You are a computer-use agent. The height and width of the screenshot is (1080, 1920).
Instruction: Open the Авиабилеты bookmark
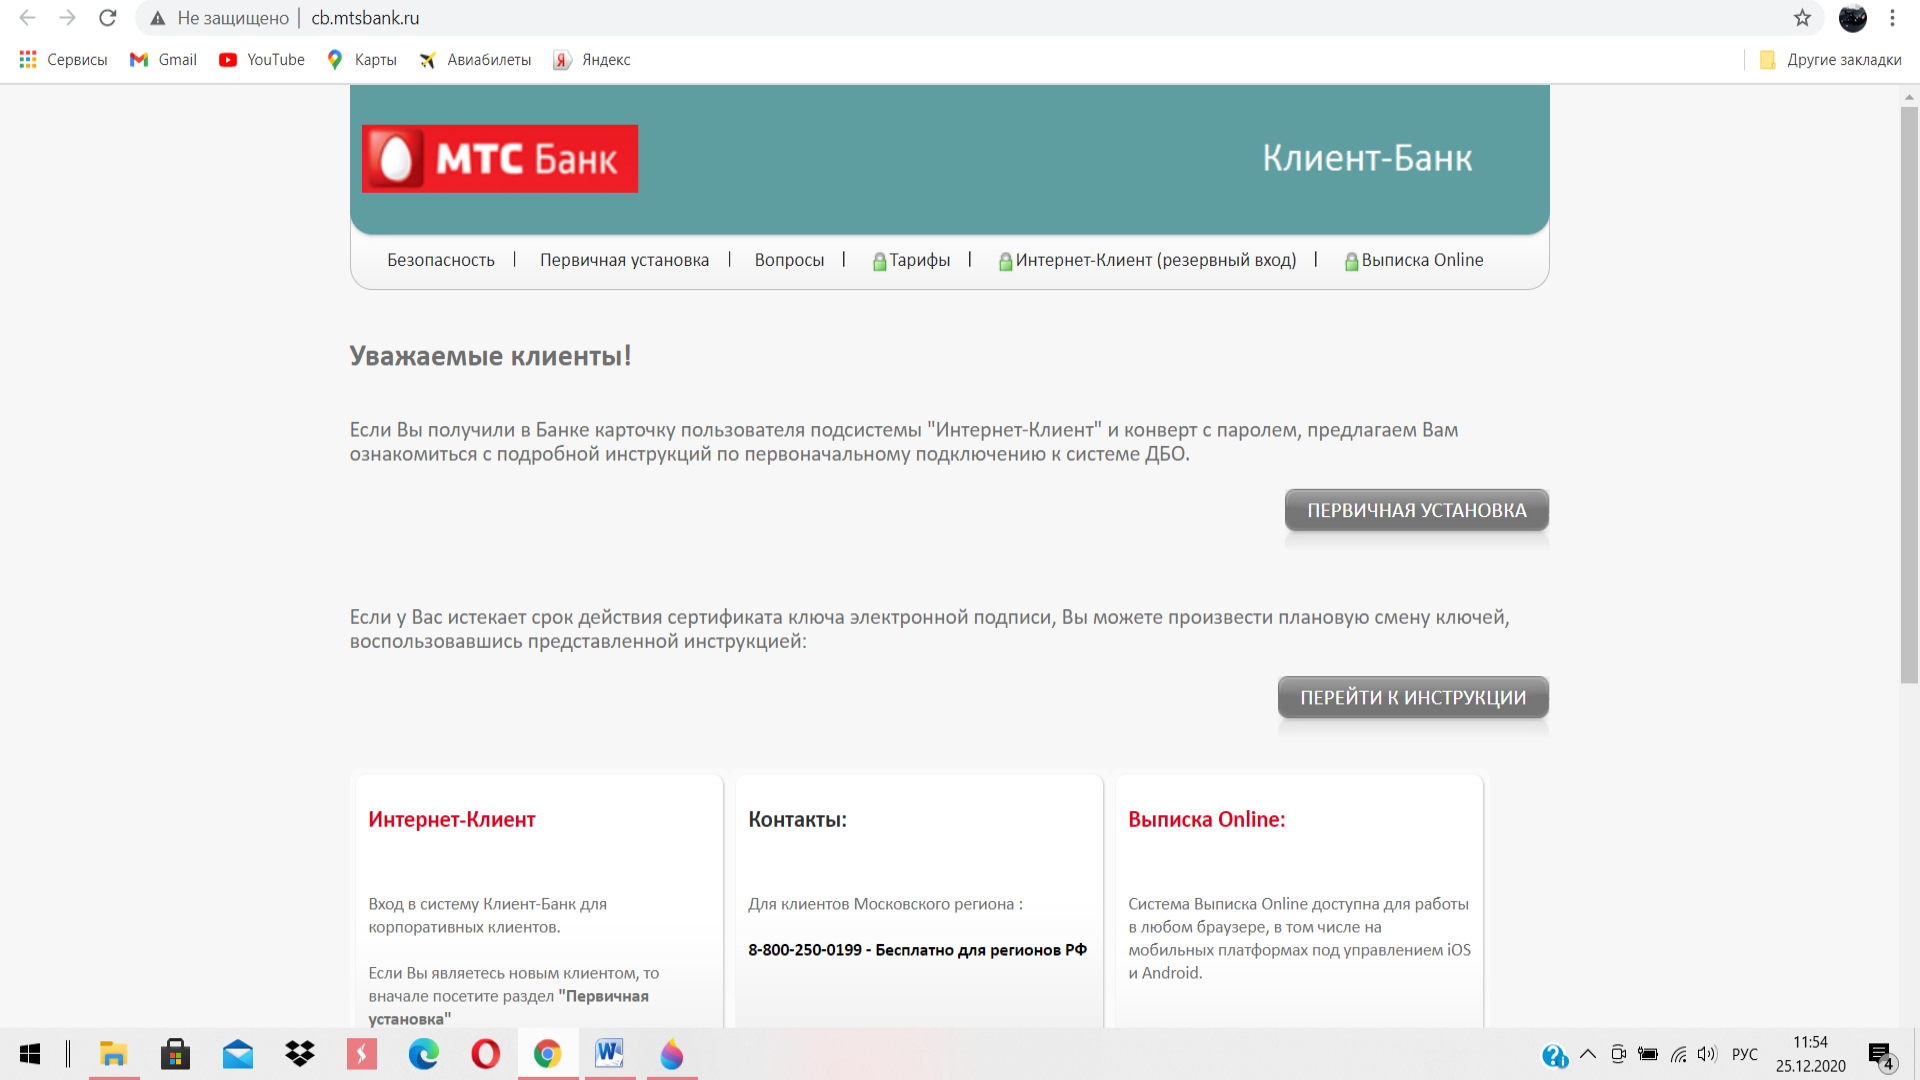tap(475, 60)
